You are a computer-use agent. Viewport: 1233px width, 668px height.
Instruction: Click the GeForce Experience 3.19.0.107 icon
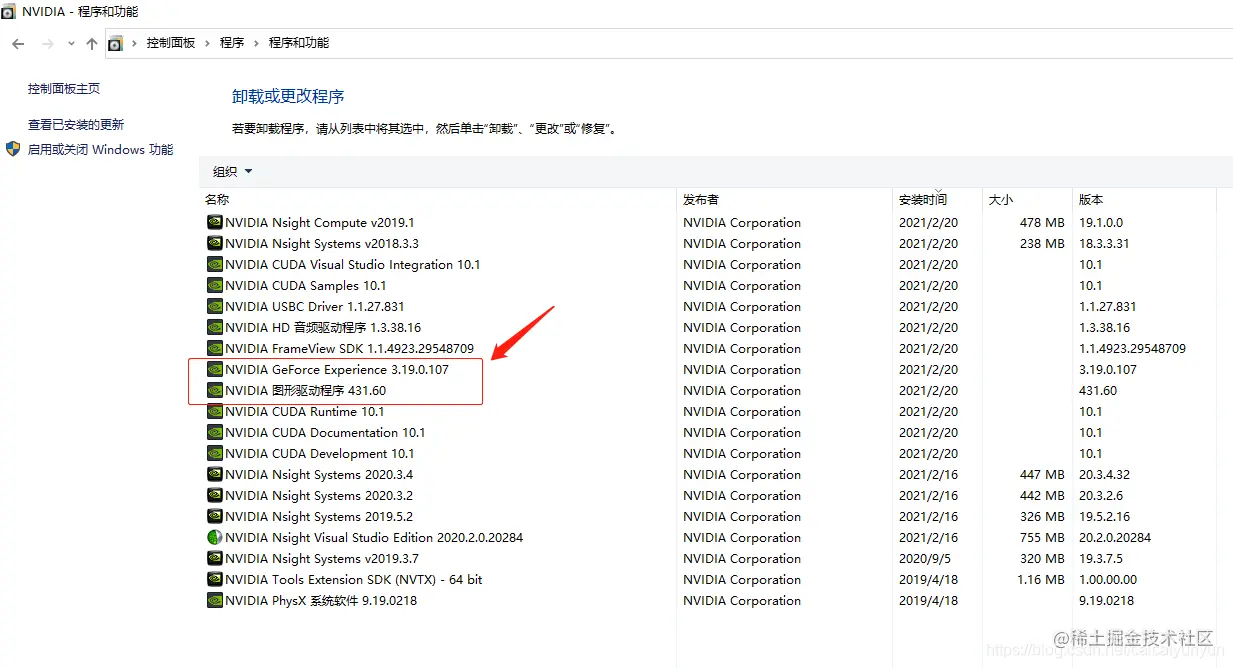(214, 370)
